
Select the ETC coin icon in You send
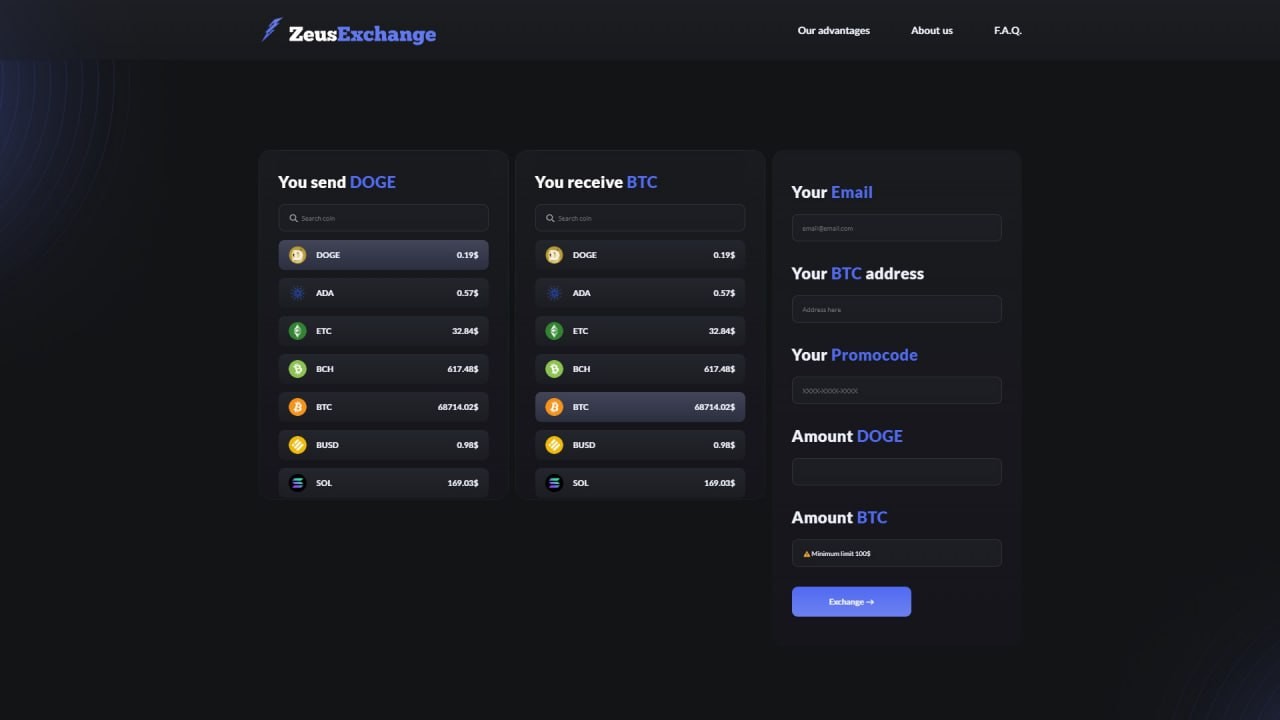pos(297,331)
